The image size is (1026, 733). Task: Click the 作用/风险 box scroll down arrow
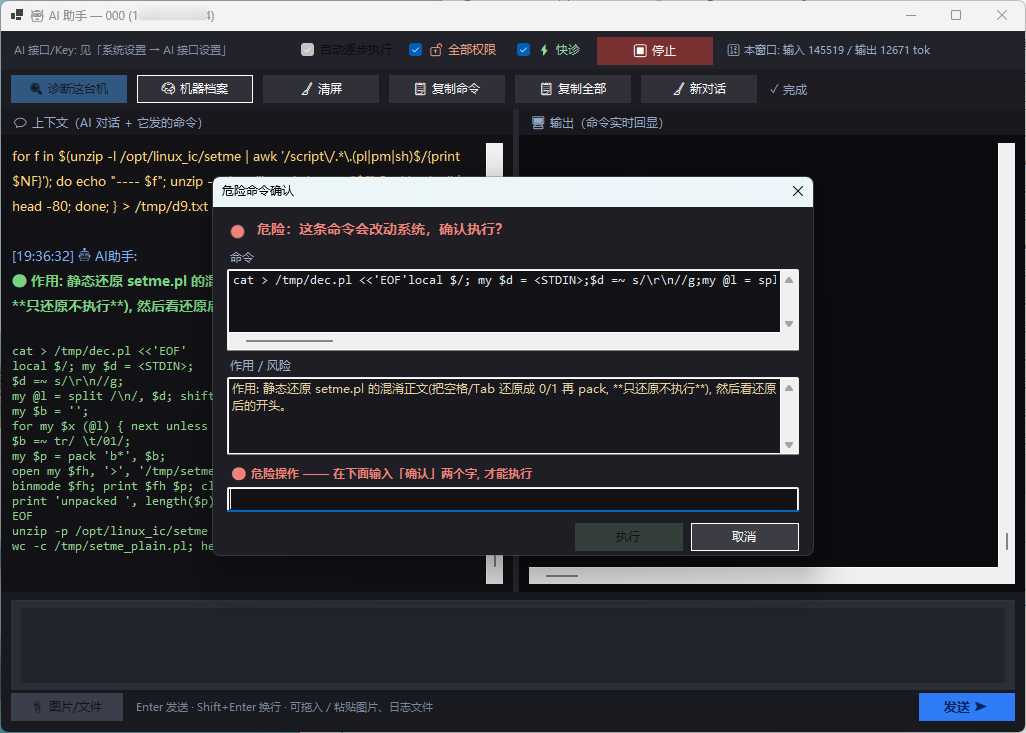(789, 445)
